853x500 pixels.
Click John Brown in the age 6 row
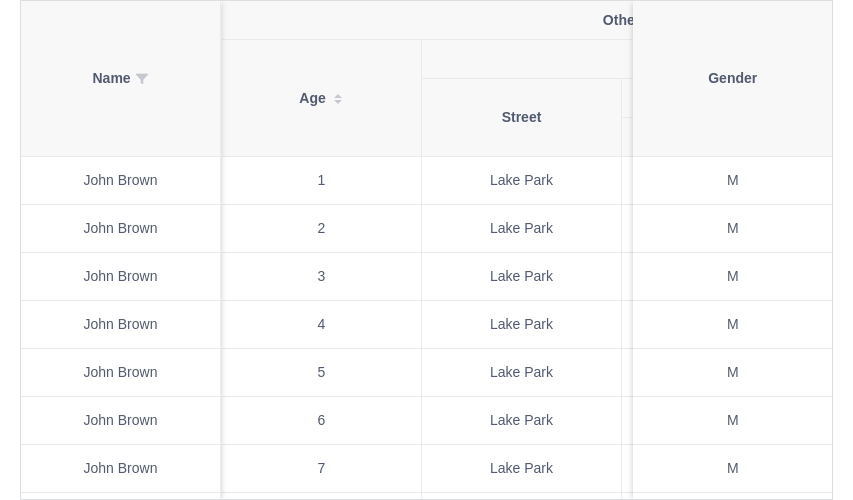(x=120, y=420)
